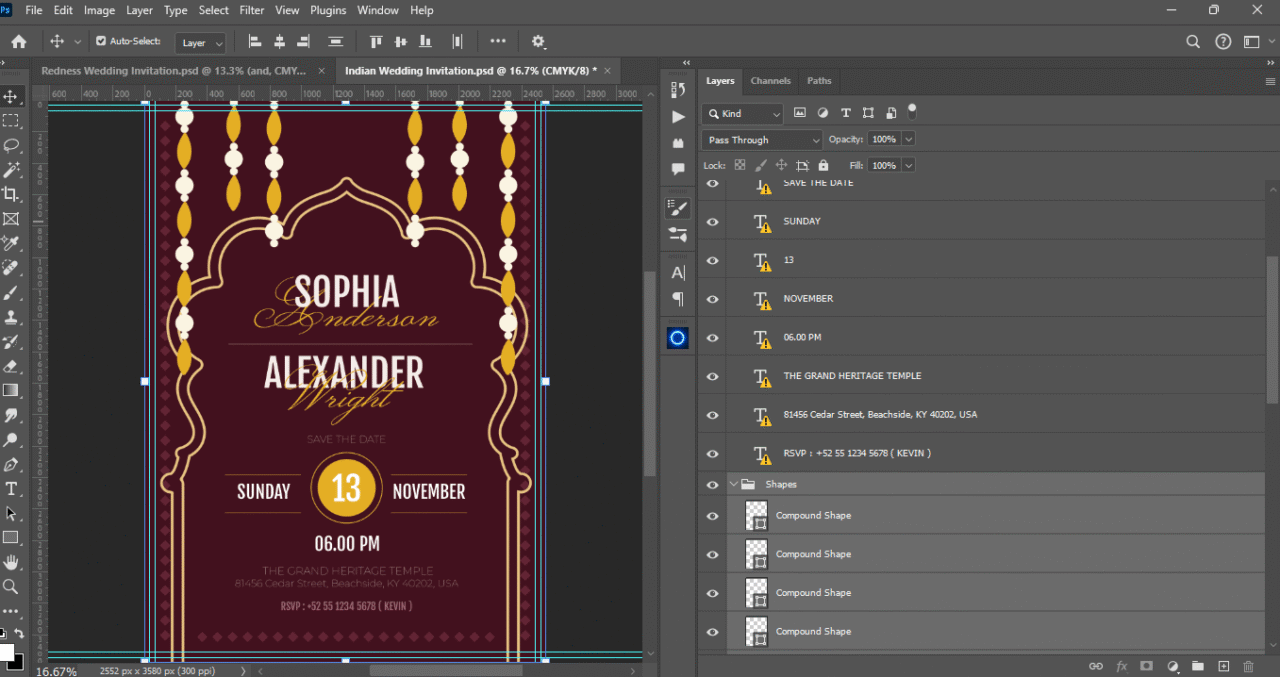Select THE GRAND HERITAGE TEMPLE layer
This screenshot has height=677, width=1280.
852,376
